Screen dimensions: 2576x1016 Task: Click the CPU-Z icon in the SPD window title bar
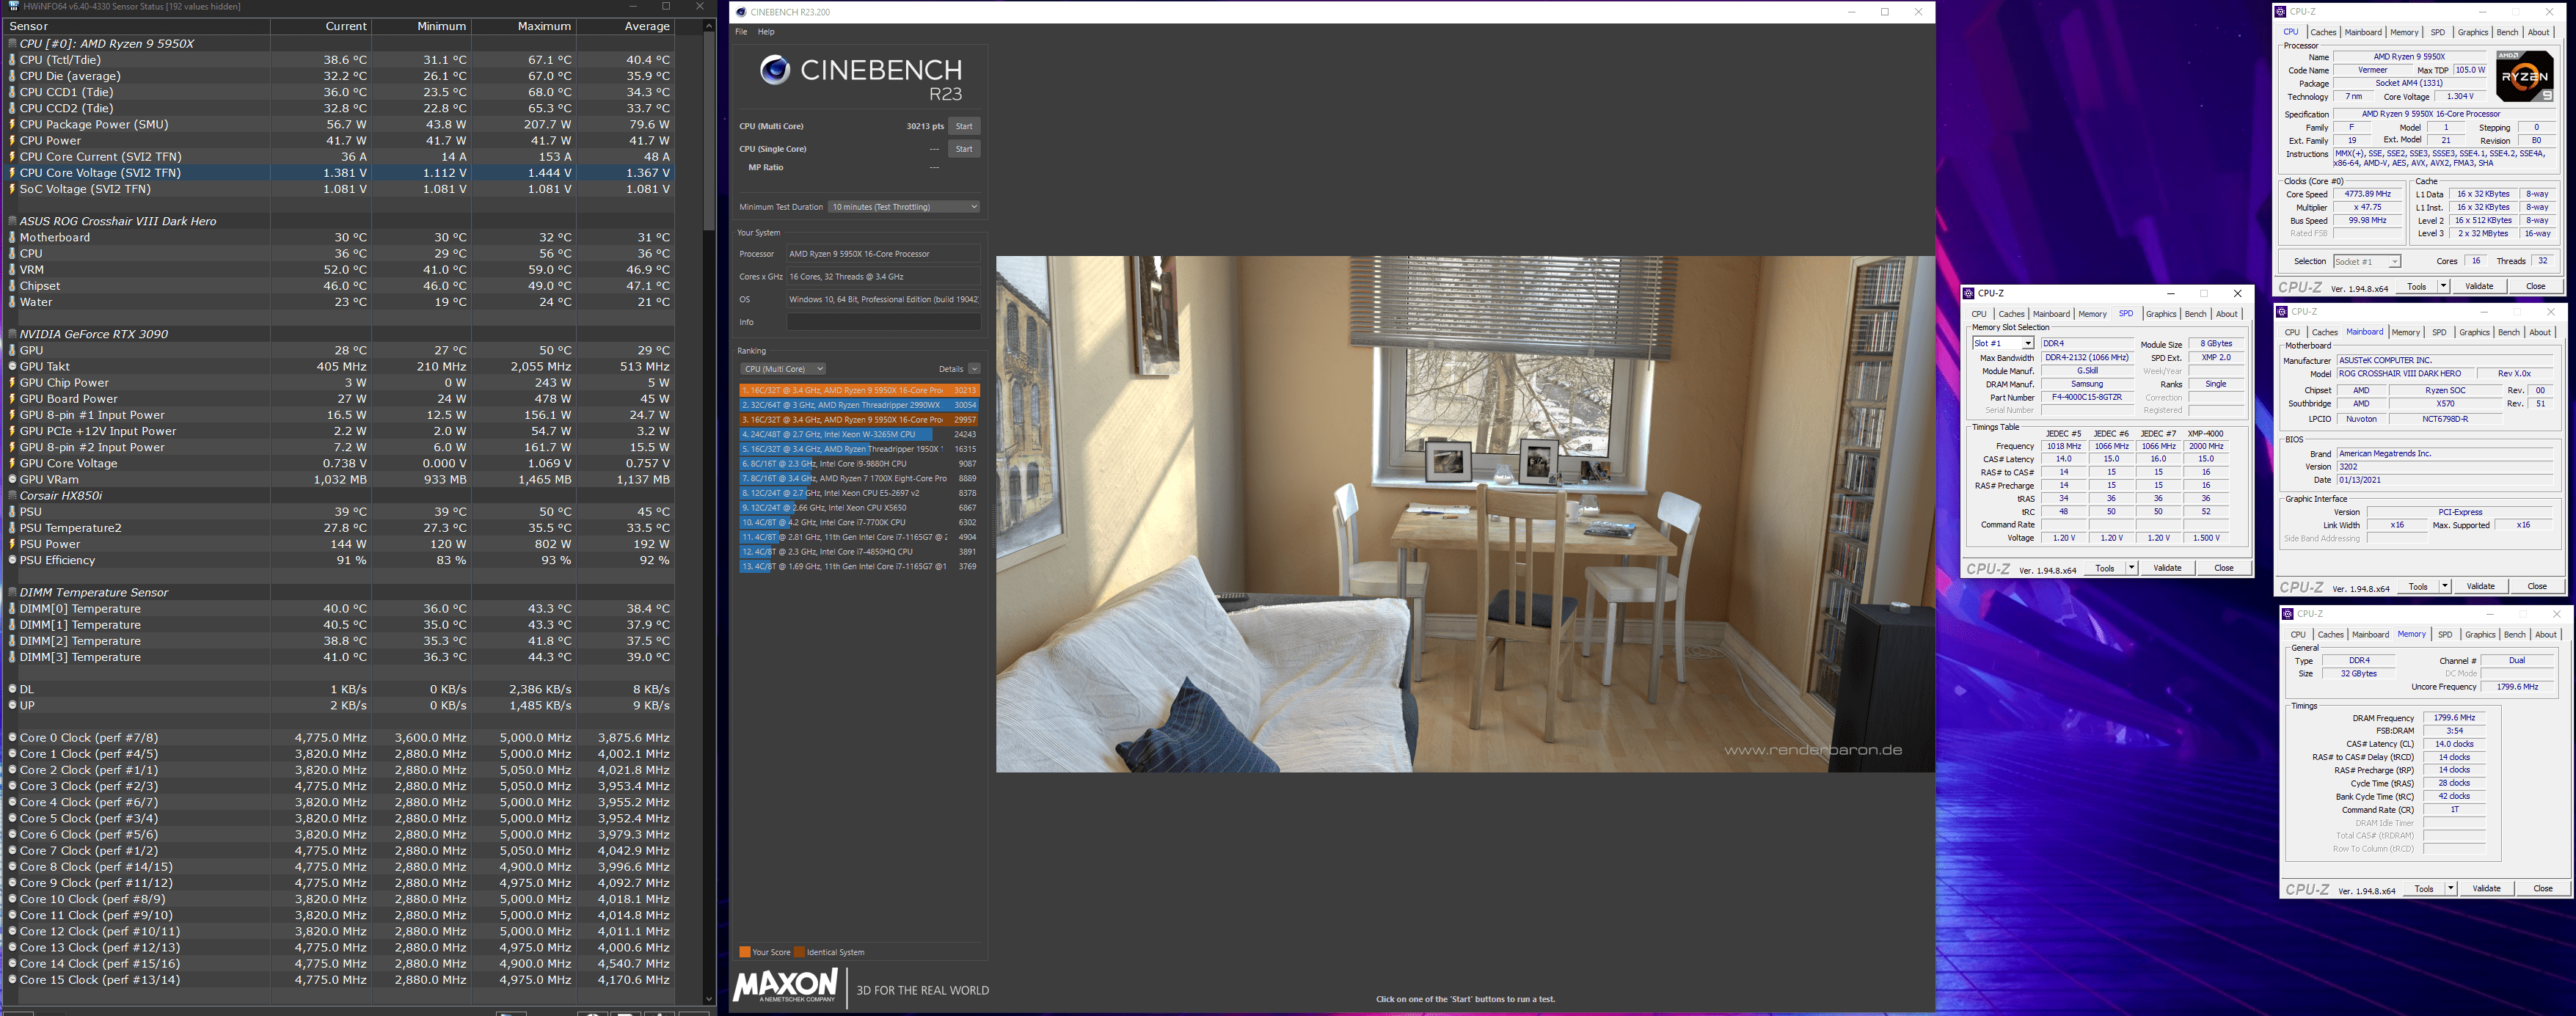coord(1968,293)
